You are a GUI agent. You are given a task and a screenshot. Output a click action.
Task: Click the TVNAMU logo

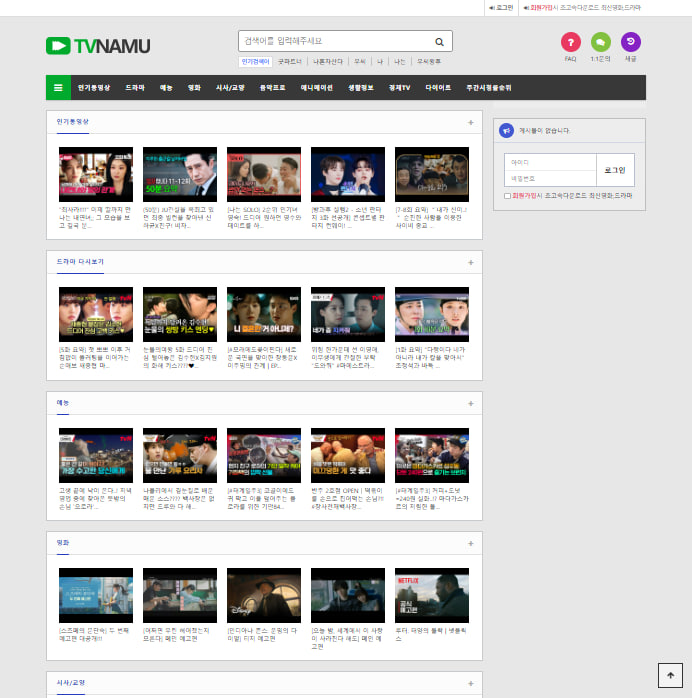98,46
